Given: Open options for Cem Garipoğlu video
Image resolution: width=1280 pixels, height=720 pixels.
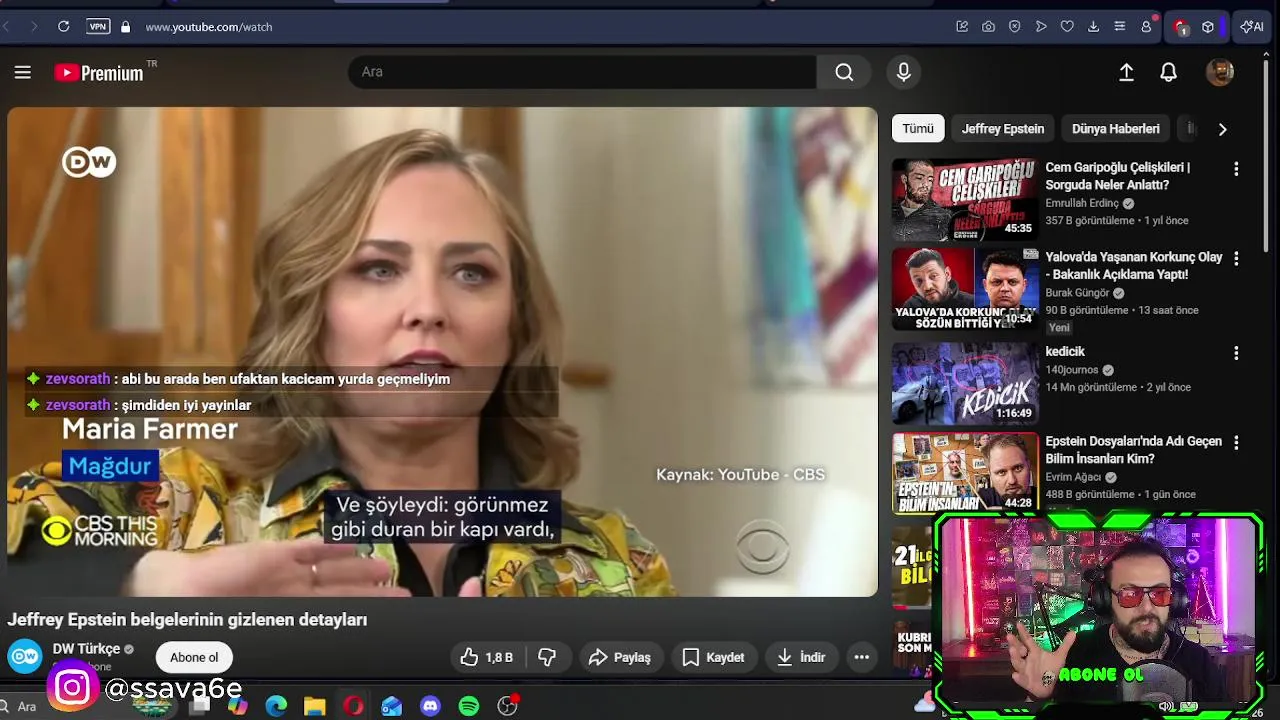Looking at the screenshot, I should [x=1236, y=169].
